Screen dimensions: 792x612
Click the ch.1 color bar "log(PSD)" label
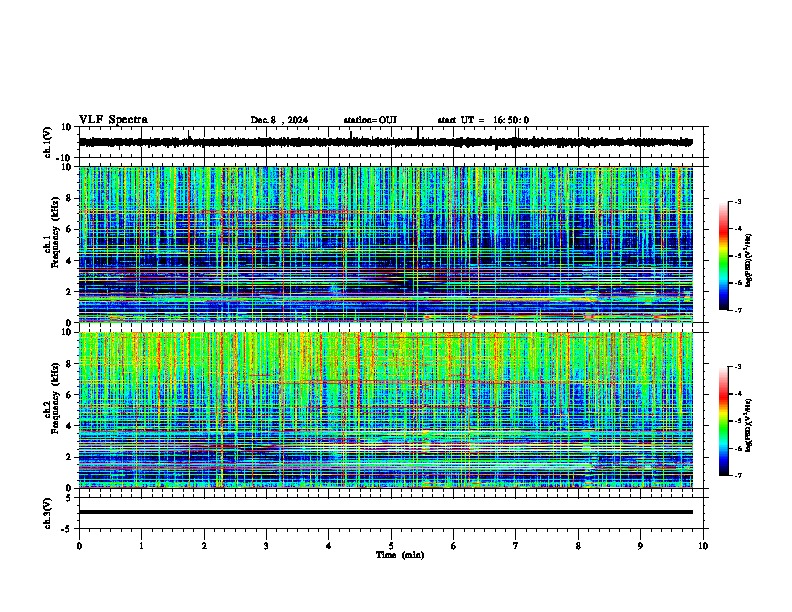(x=748, y=260)
